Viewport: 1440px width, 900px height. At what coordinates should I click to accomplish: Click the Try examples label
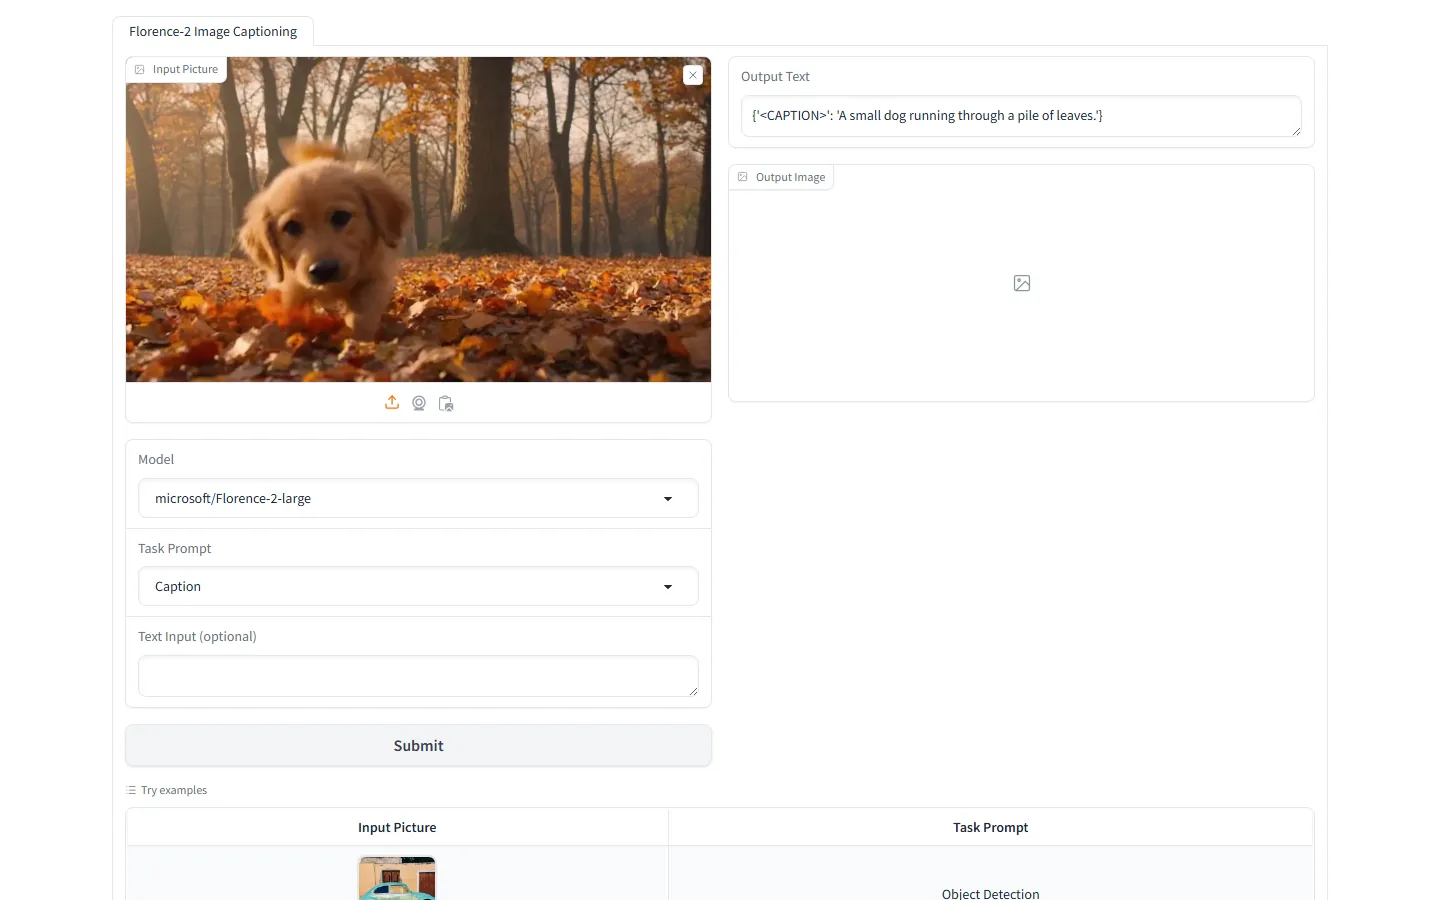(174, 790)
